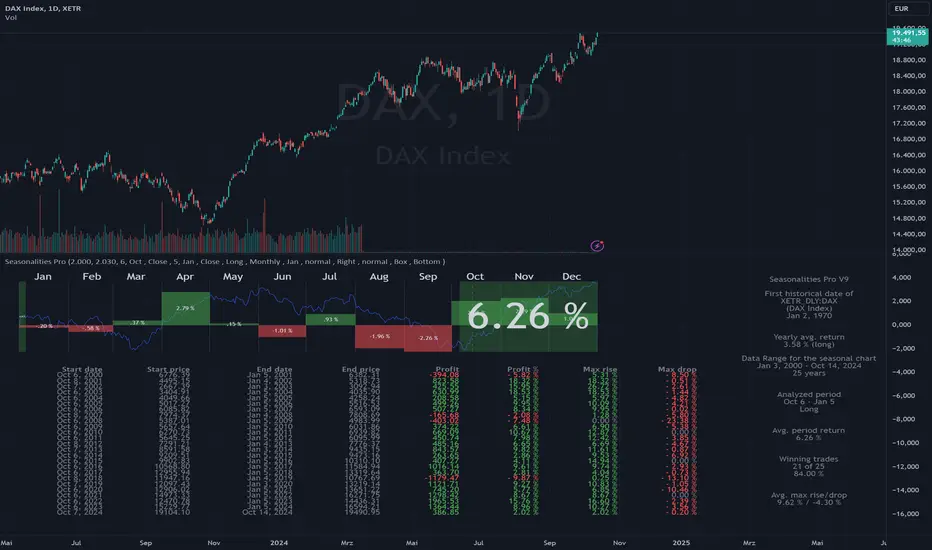This screenshot has height=550, width=932.
Task: Click the Profit % column header
Action: (522, 369)
